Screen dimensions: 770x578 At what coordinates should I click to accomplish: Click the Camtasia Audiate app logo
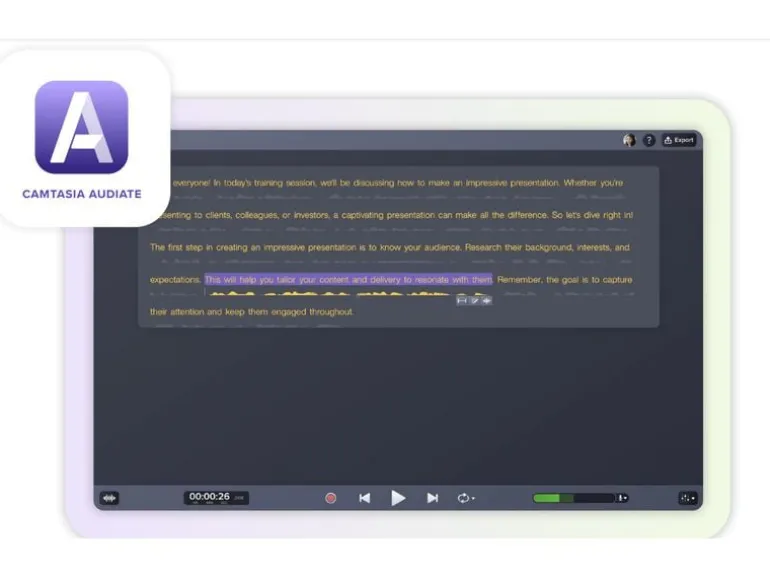pos(82,127)
